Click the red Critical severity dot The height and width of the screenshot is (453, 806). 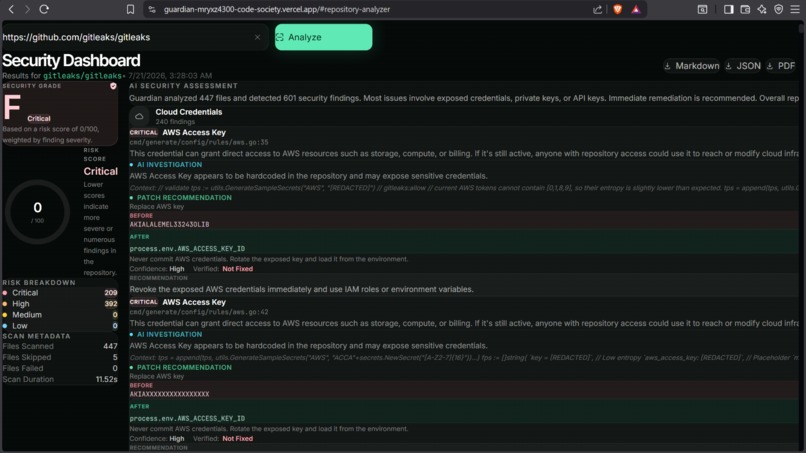click(5, 293)
